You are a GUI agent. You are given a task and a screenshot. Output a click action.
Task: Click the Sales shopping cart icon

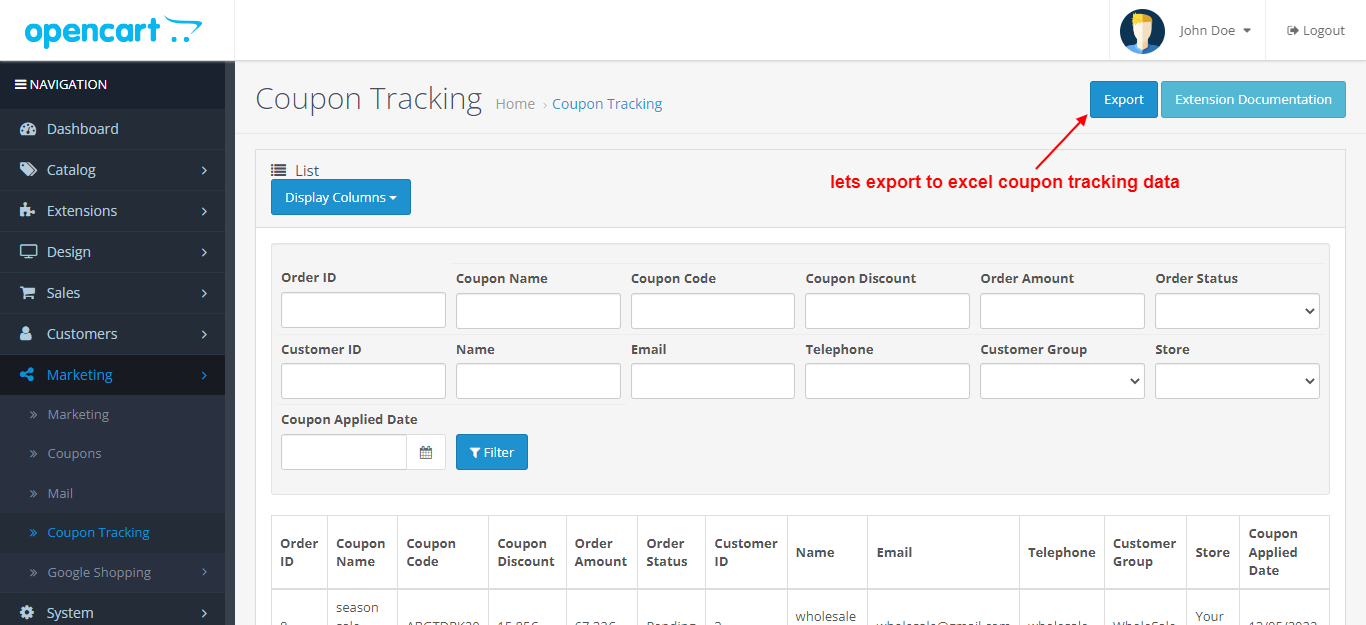tap(28, 293)
